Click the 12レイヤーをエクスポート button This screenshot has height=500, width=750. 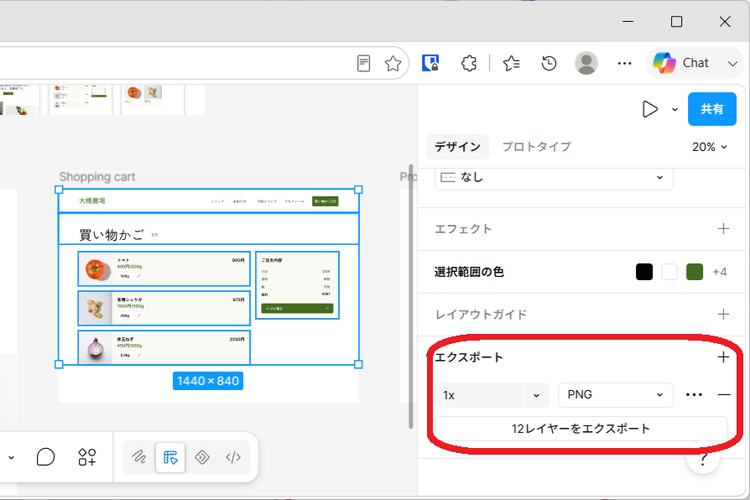(x=581, y=429)
